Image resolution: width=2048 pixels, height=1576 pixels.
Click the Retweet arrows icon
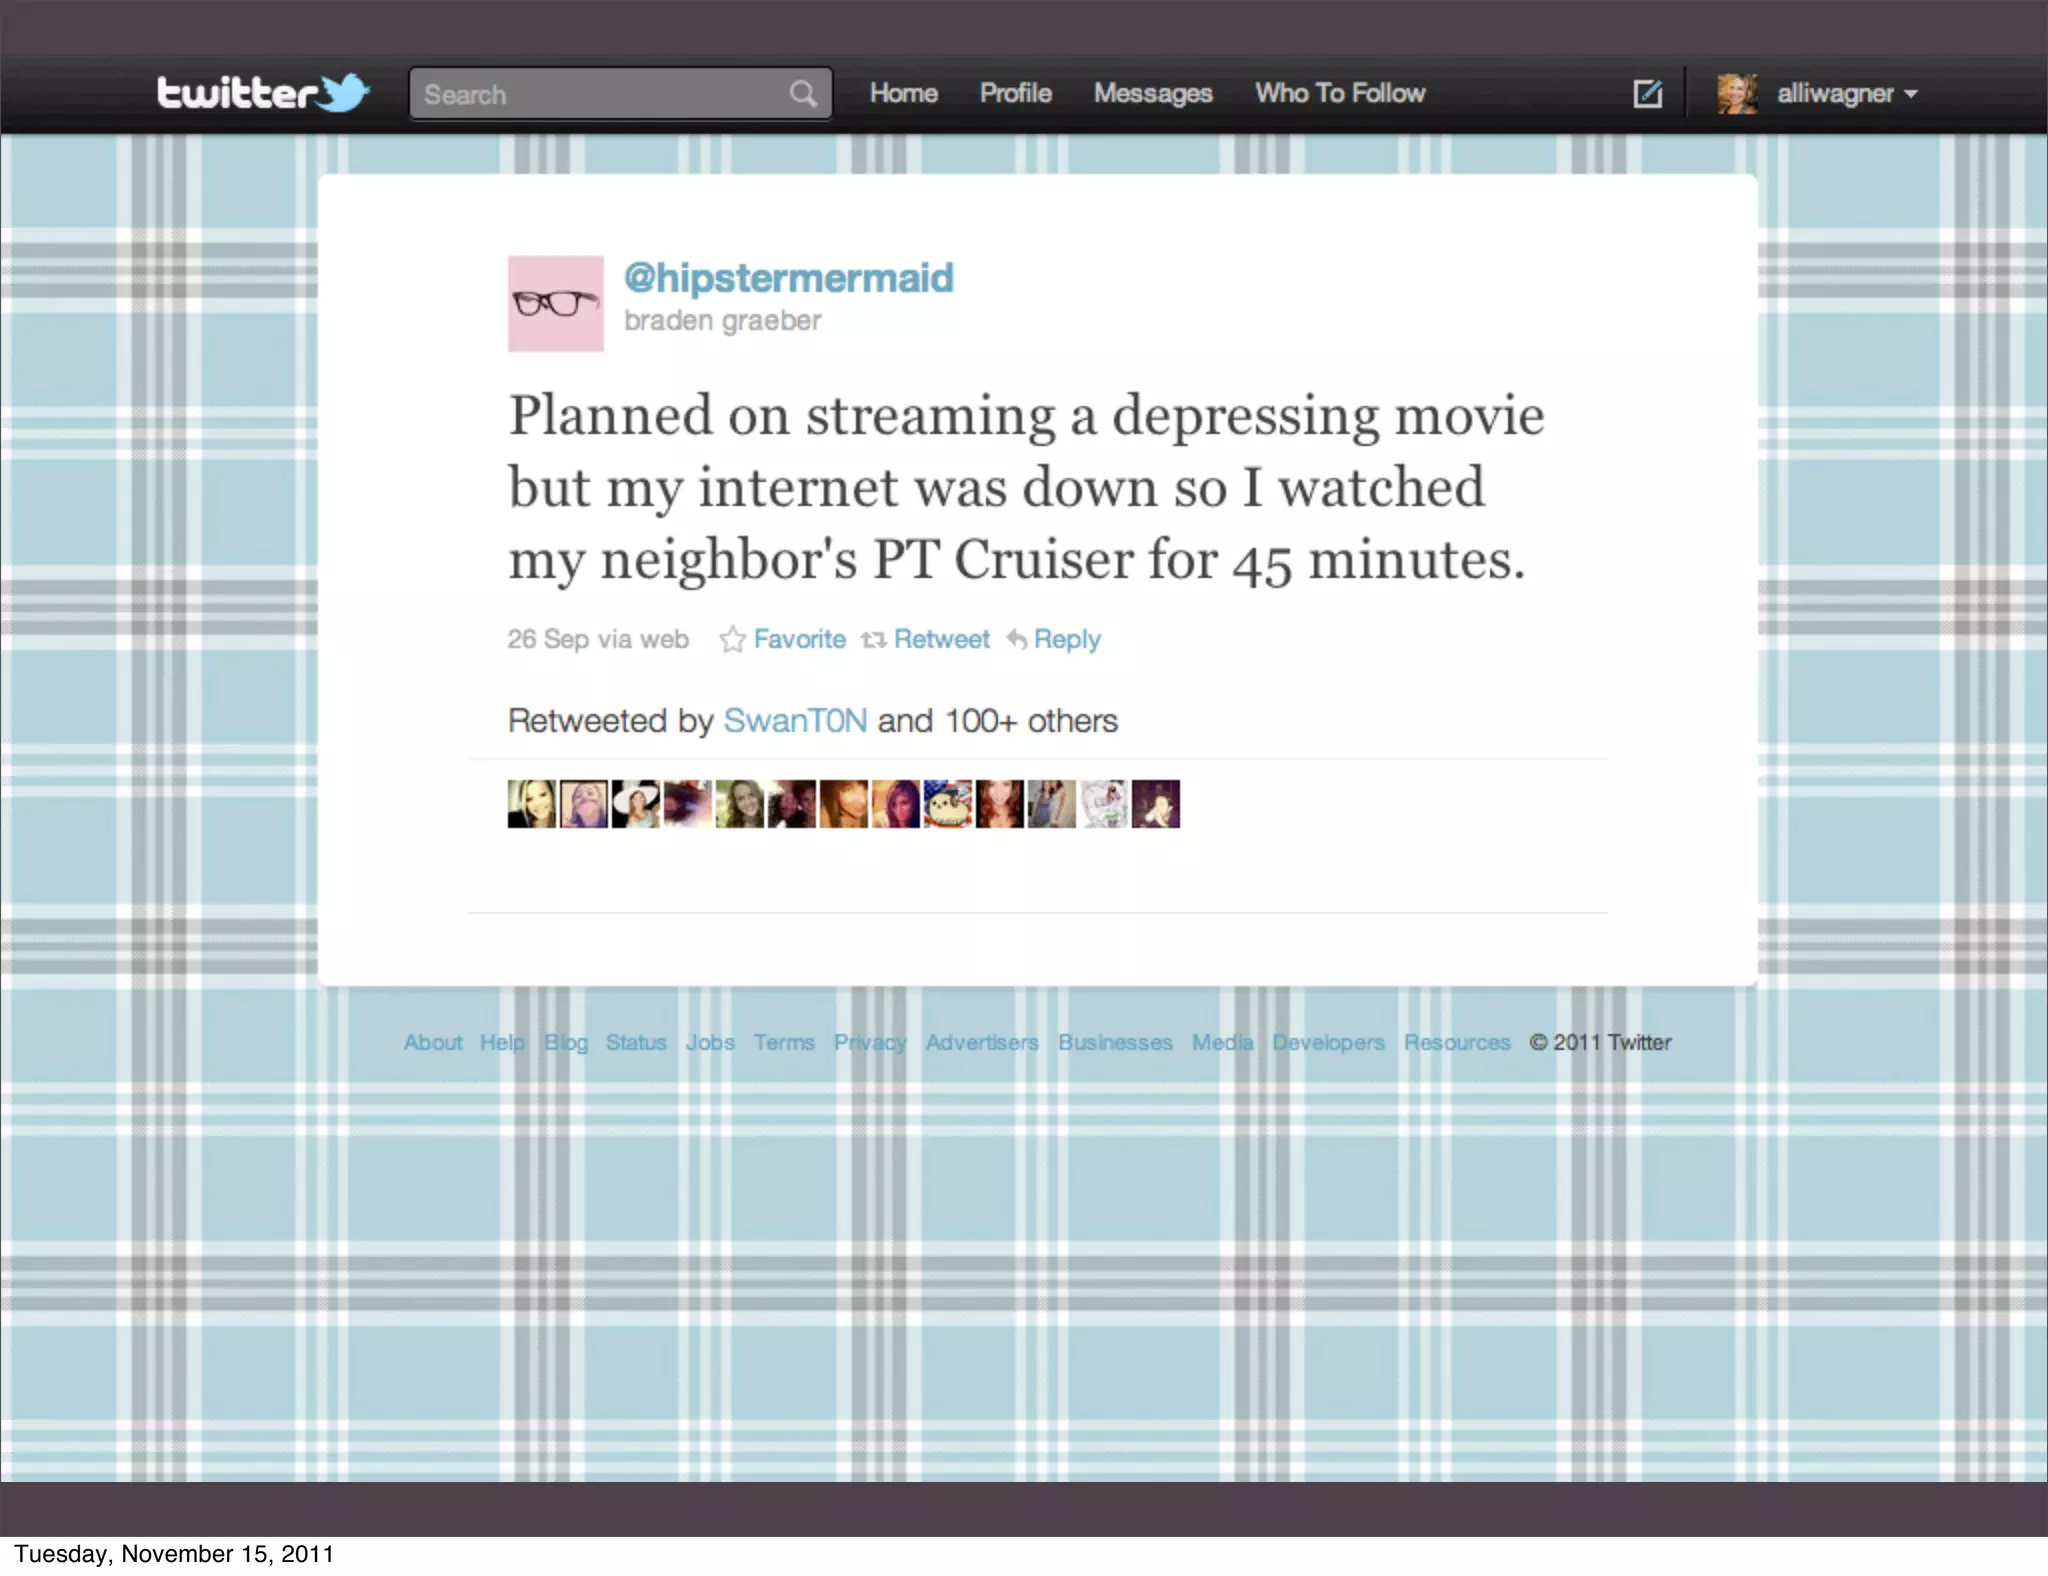873,639
